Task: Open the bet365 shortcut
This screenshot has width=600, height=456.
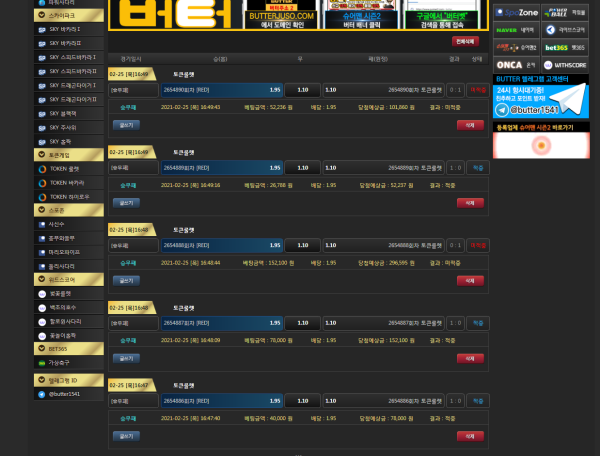Action: (x=565, y=47)
